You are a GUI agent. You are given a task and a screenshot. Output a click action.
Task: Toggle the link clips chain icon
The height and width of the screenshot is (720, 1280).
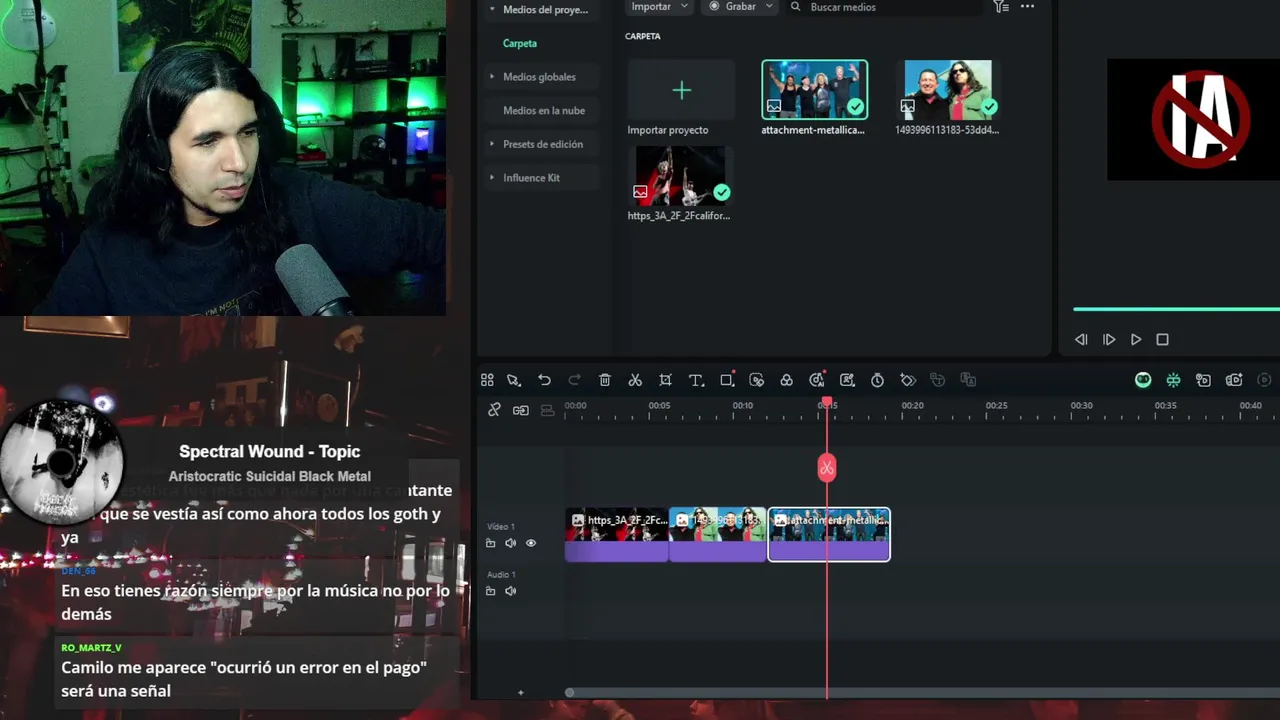[x=521, y=410]
